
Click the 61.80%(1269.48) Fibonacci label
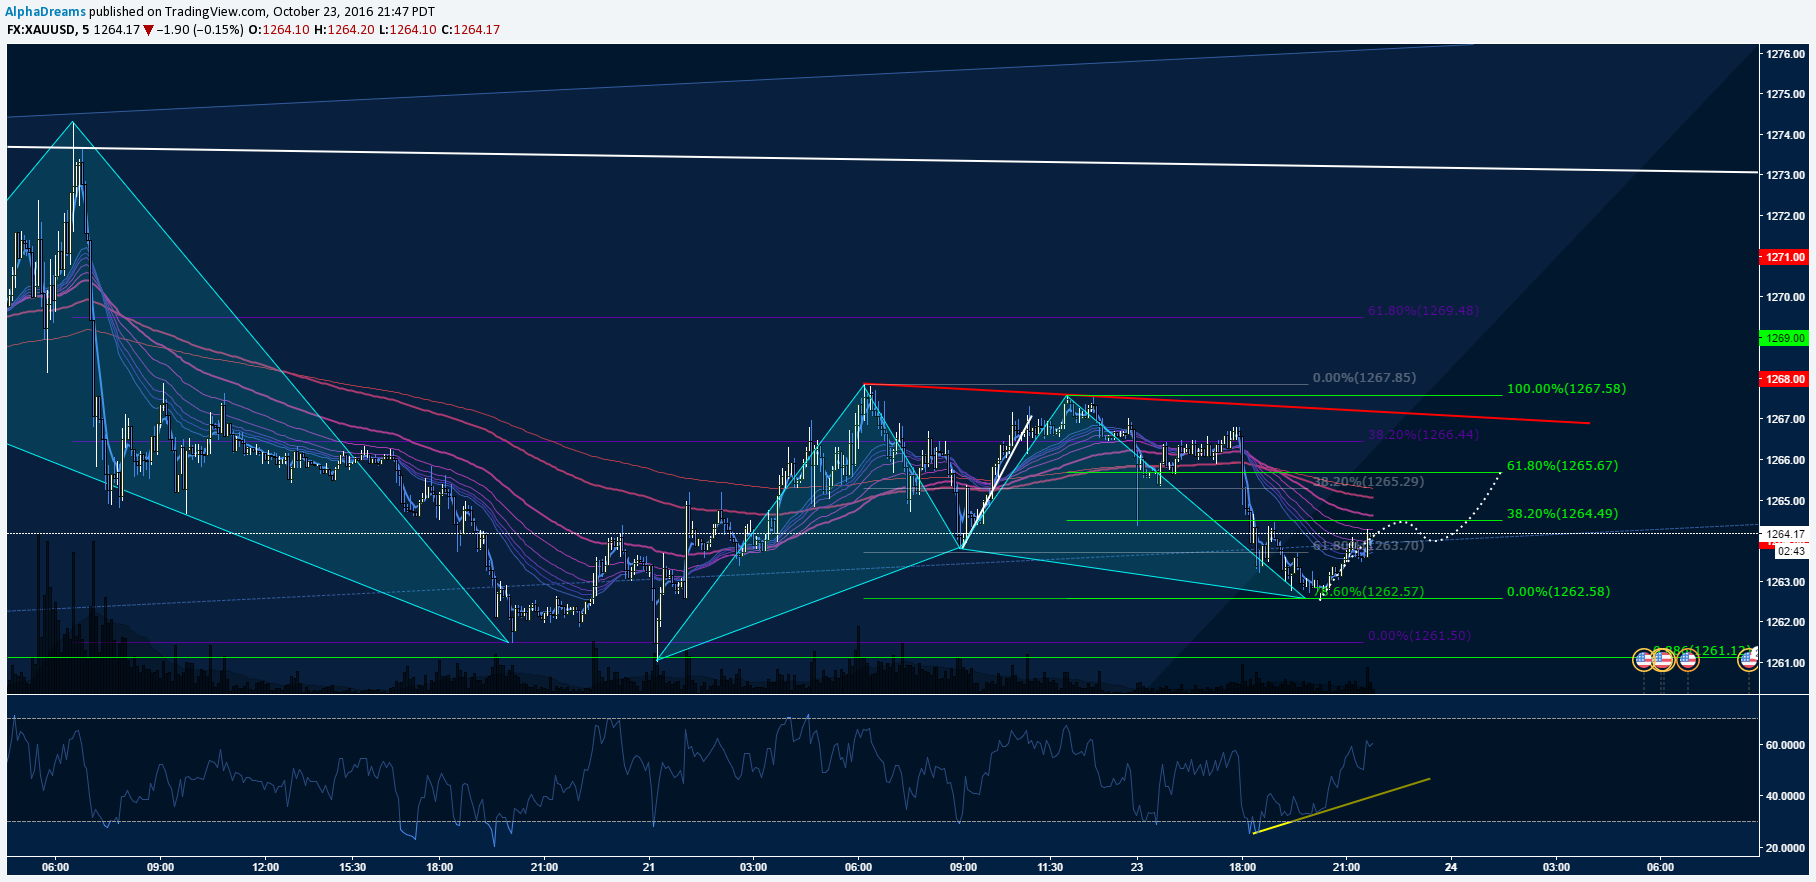(1423, 311)
